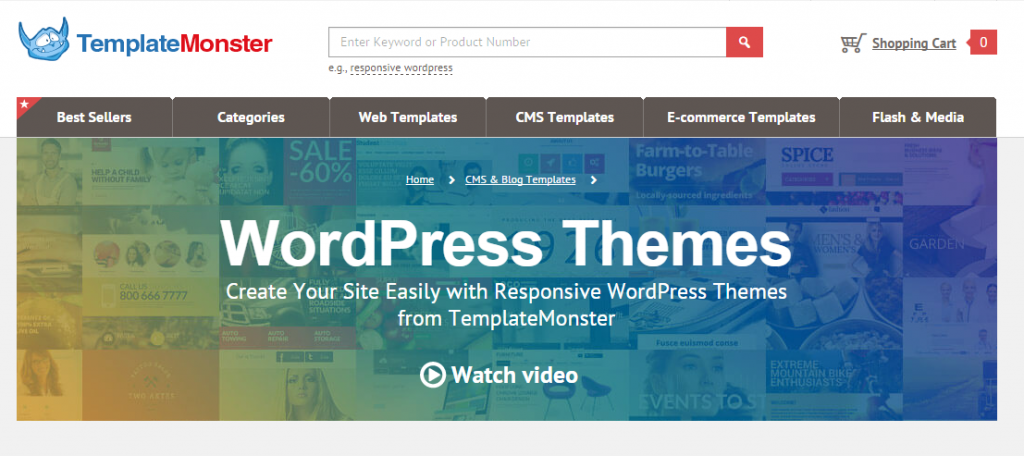The image size is (1024, 456).
Task: Open the Shopping Cart link
Action: (x=914, y=44)
